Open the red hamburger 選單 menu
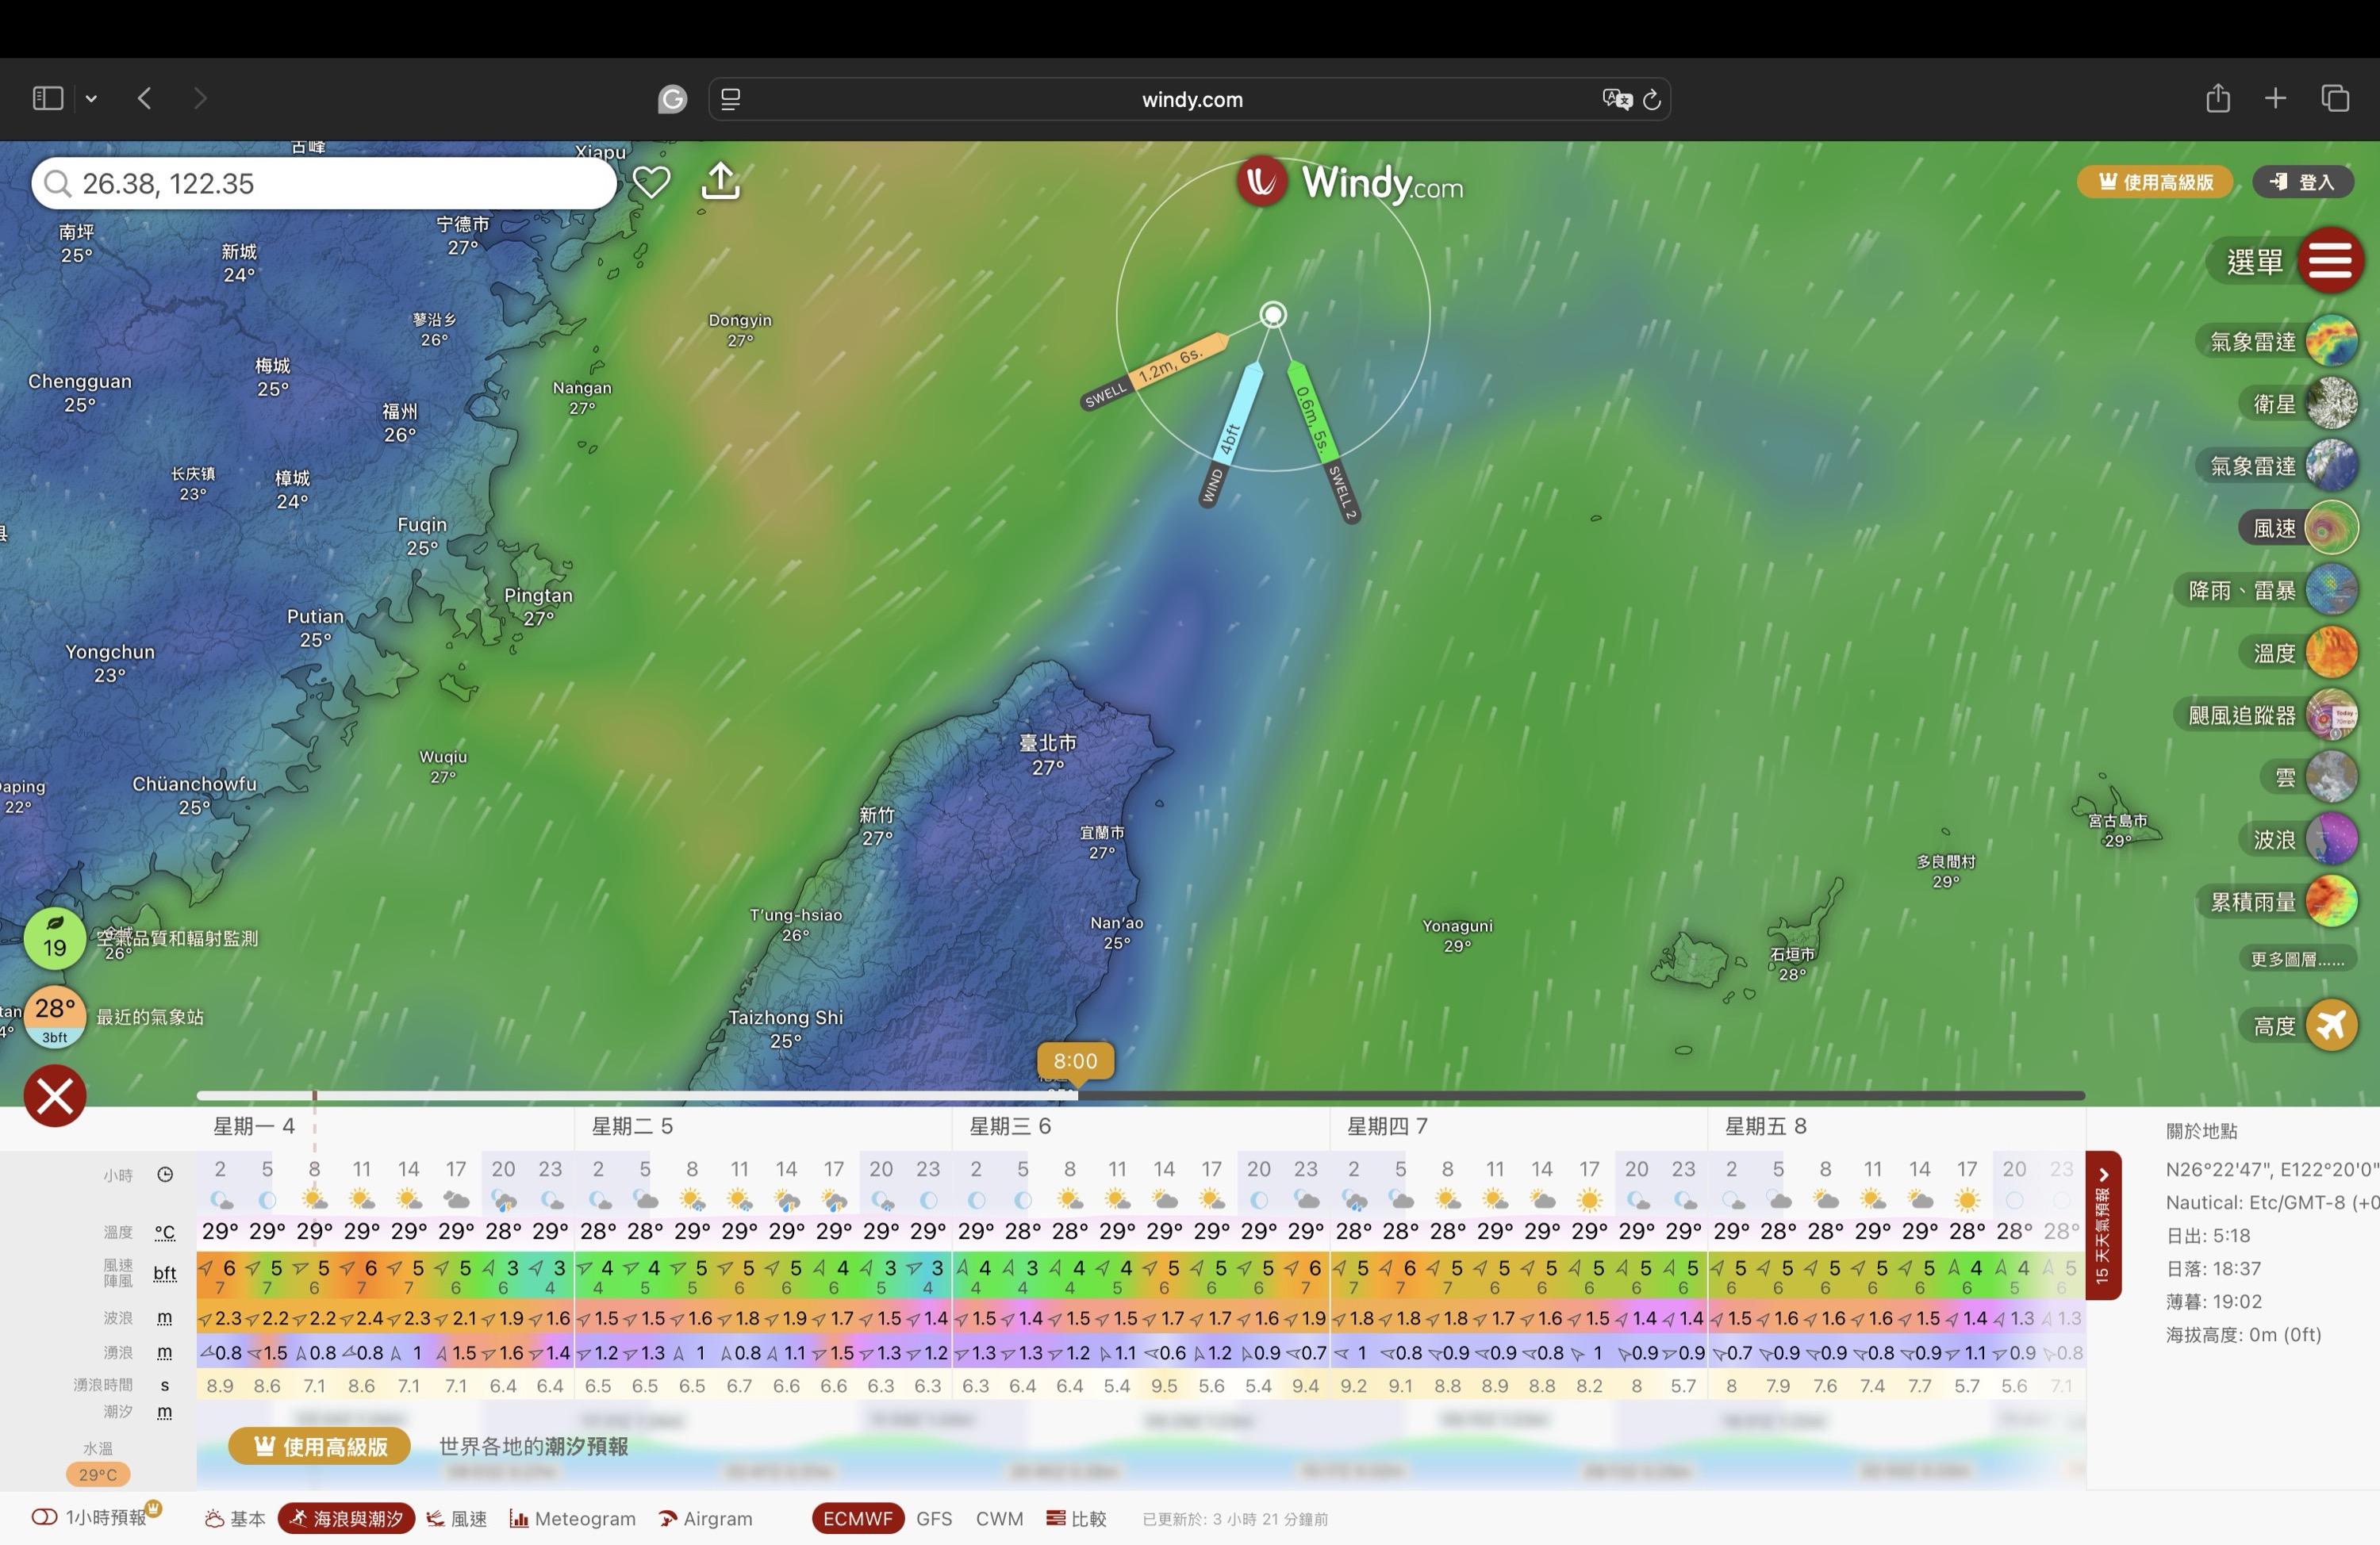This screenshot has width=2380, height=1545. (x=2330, y=261)
